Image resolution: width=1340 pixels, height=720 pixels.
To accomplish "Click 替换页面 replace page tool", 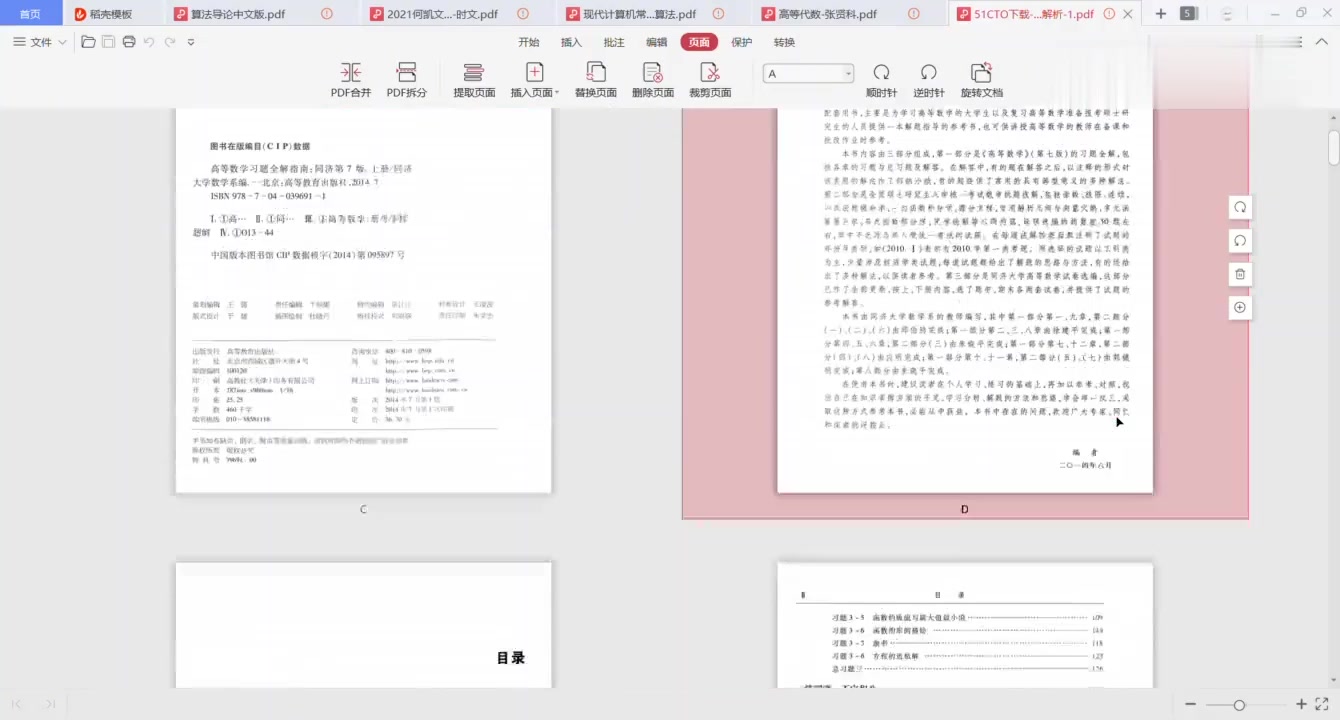I will pyautogui.click(x=596, y=80).
